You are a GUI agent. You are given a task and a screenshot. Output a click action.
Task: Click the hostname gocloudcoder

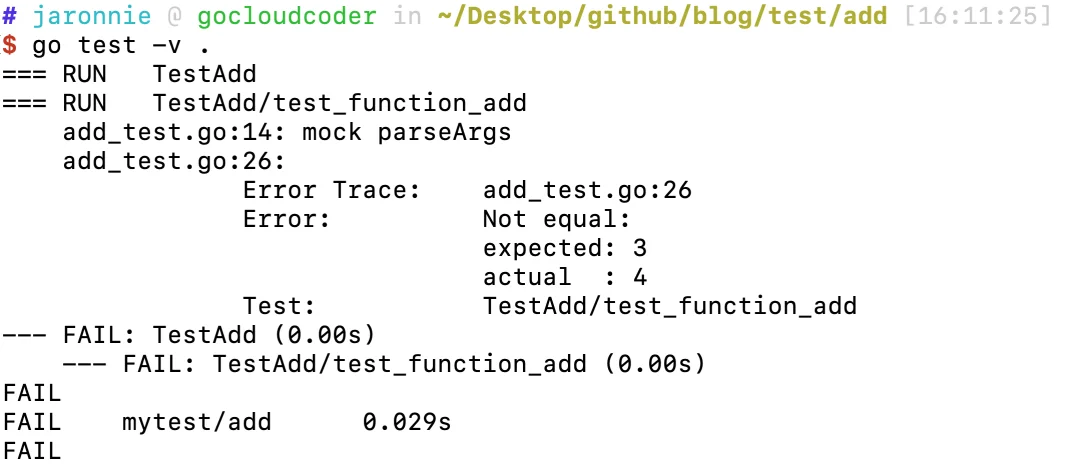point(287,16)
